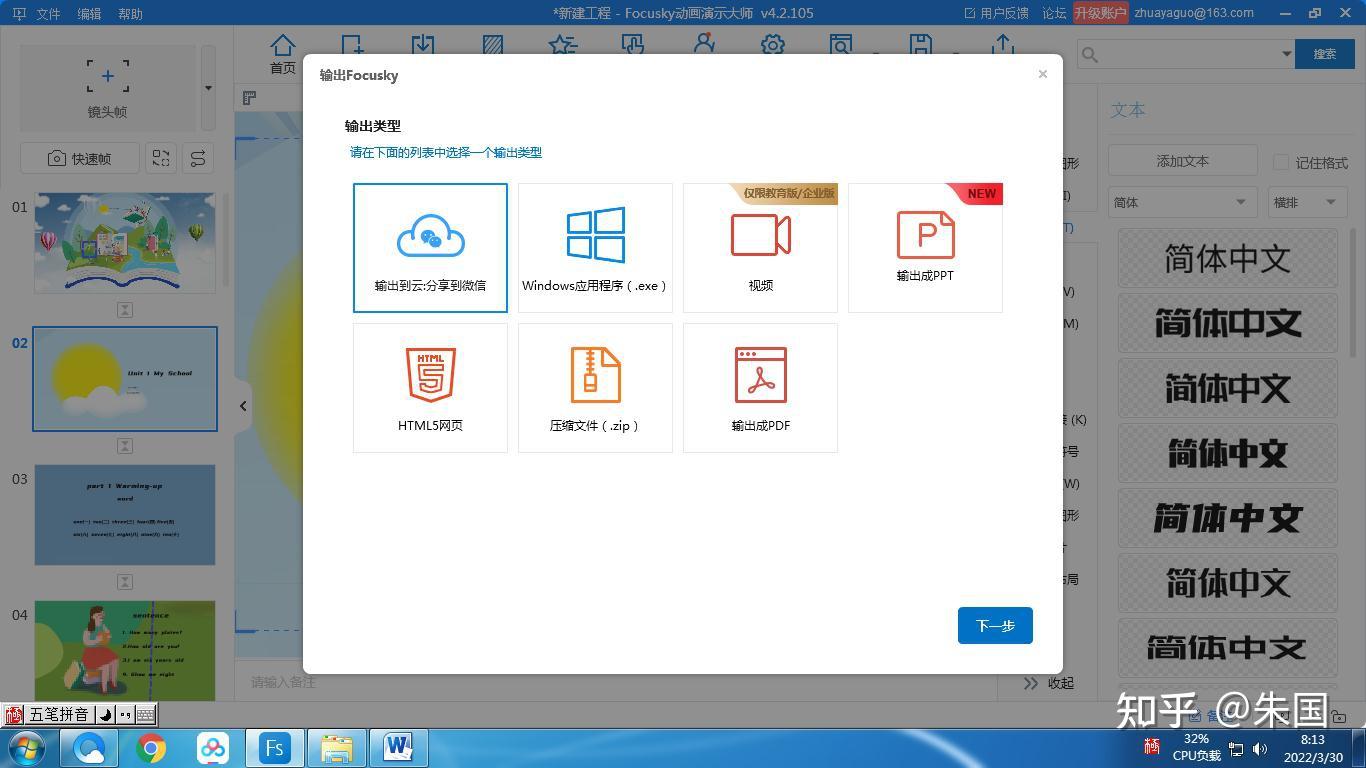Image resolution: width=1366 pixels, height=768 pixels.
Task: Expand the 镜头帧 frame type dropdown arrow
Action: tap(208, 87)
